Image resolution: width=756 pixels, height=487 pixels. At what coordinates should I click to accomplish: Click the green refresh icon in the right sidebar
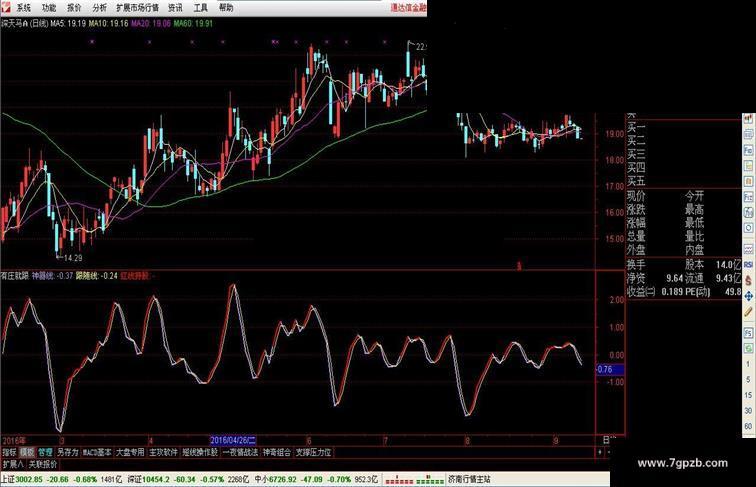[748, 348]
